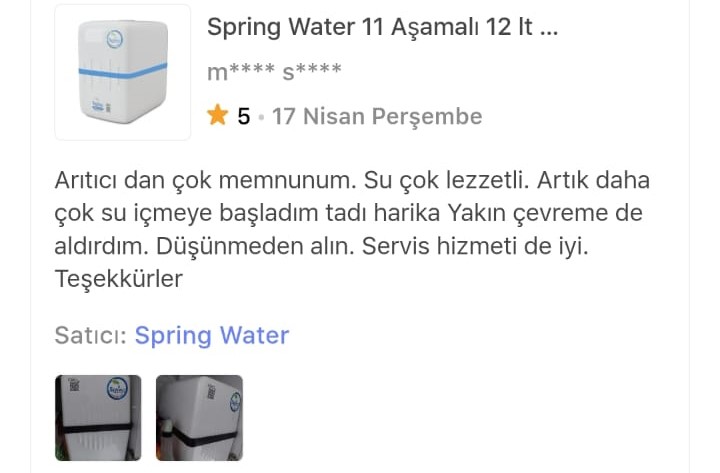This screenshot has height=473, width=720.
Task: Click the blue stripe on the product image
Action: [x=123, y=70]
